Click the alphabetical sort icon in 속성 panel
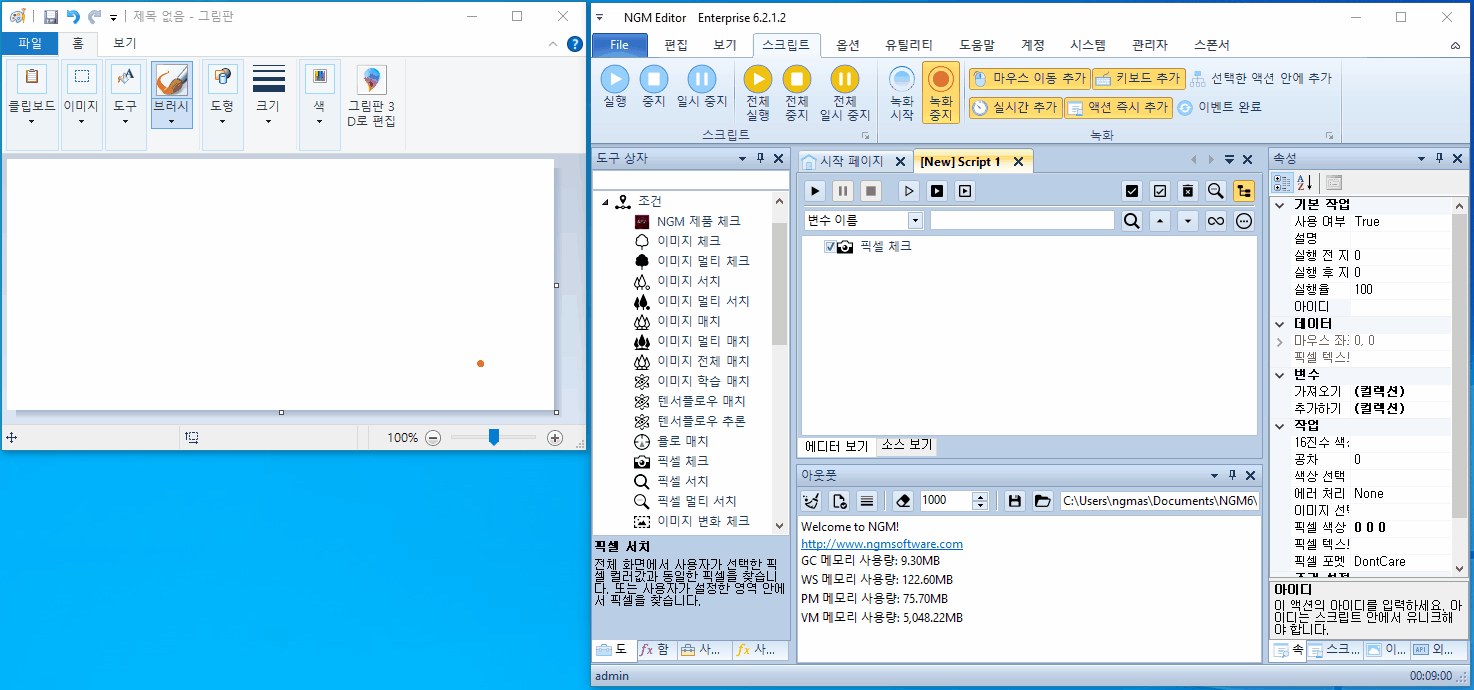The height and width of the screenshot is (690, 1474). 1305,183
